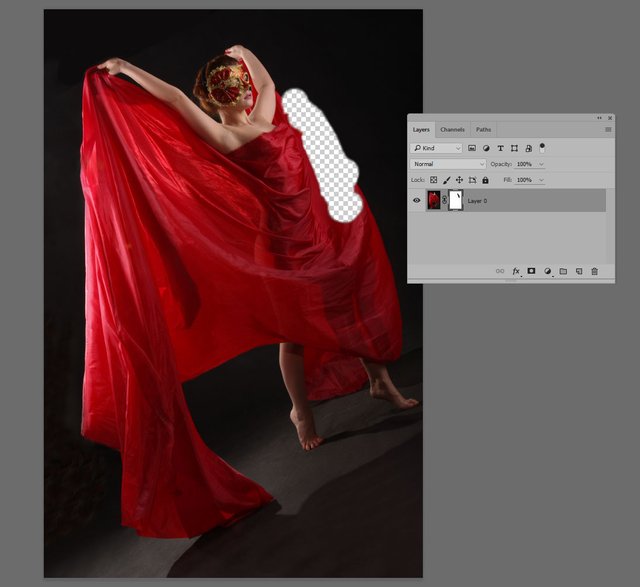Viewport: 640px width, 587px height.
Task: Prevent auto-nesting into artboards lock
Action: (x=472, y=180)
